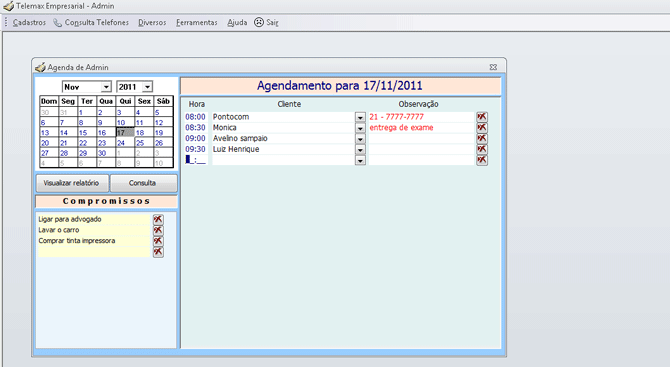Click the Sair face icon
Image resolution: width=670 pixels, height=367 pixels.
coord(259,22)
